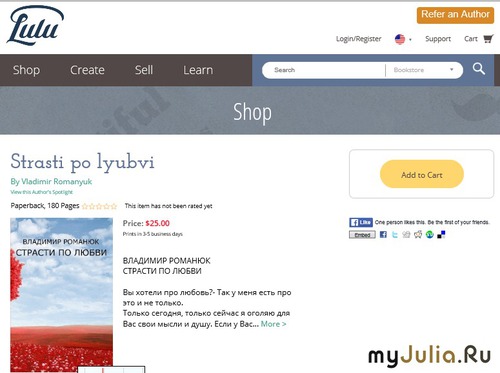Viewport: 500px width, 373px height.
Task: Share via the Digg icon
Action: click(x=406, y=235)
